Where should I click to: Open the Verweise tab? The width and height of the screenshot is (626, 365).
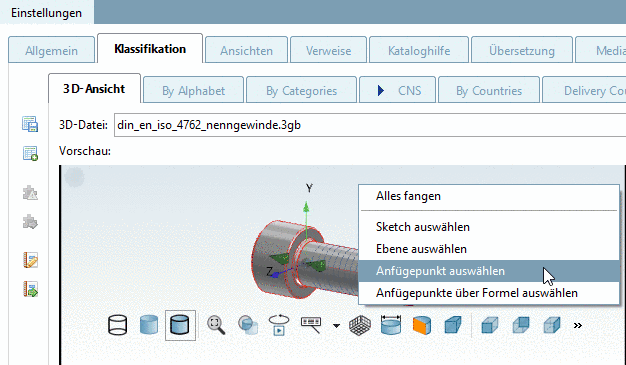329,50
